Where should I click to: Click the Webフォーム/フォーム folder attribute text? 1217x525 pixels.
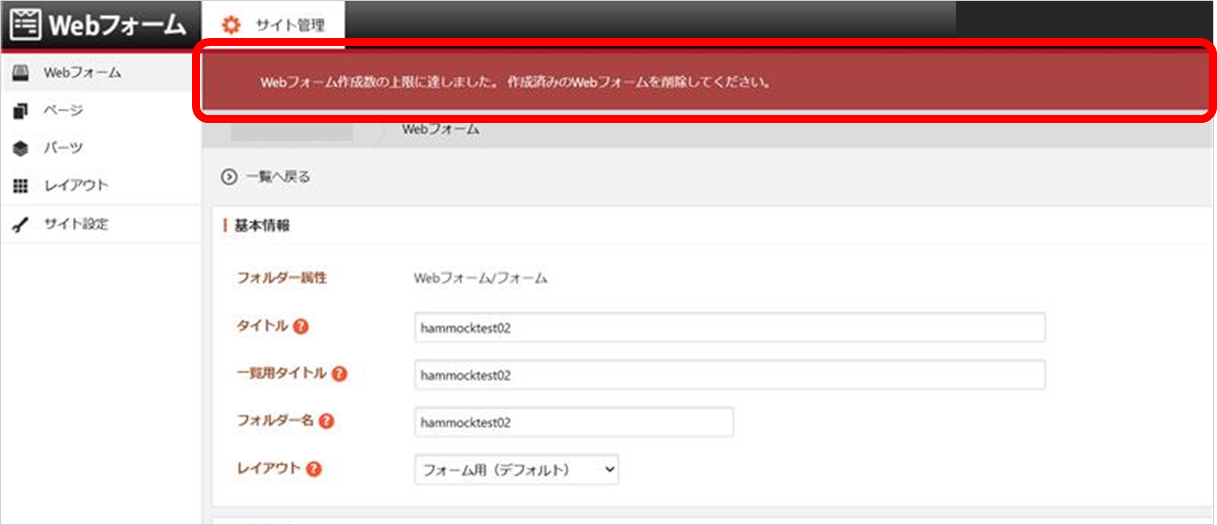click(480, 279)
